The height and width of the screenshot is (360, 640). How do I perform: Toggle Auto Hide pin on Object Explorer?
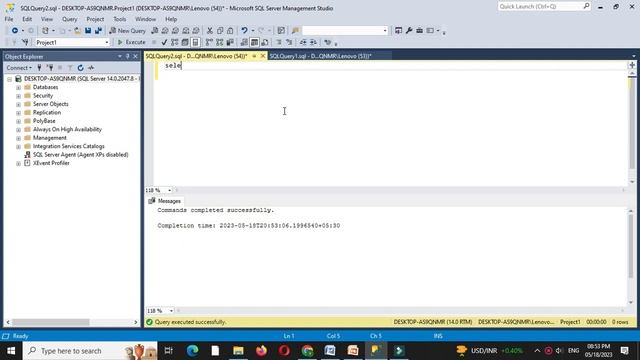pos(128,56)
